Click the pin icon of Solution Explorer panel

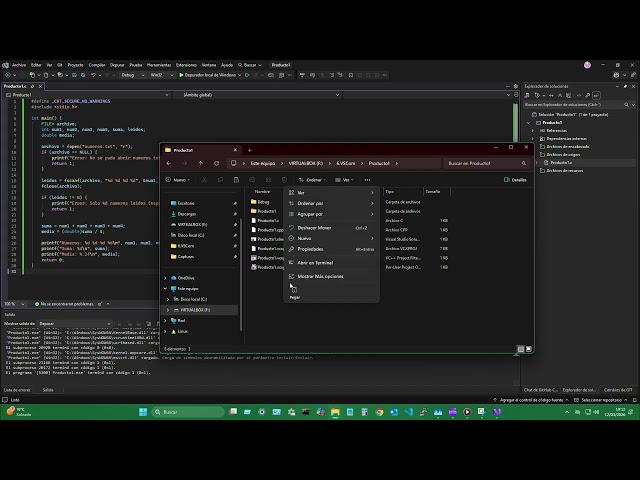click(x=625, y=87)
